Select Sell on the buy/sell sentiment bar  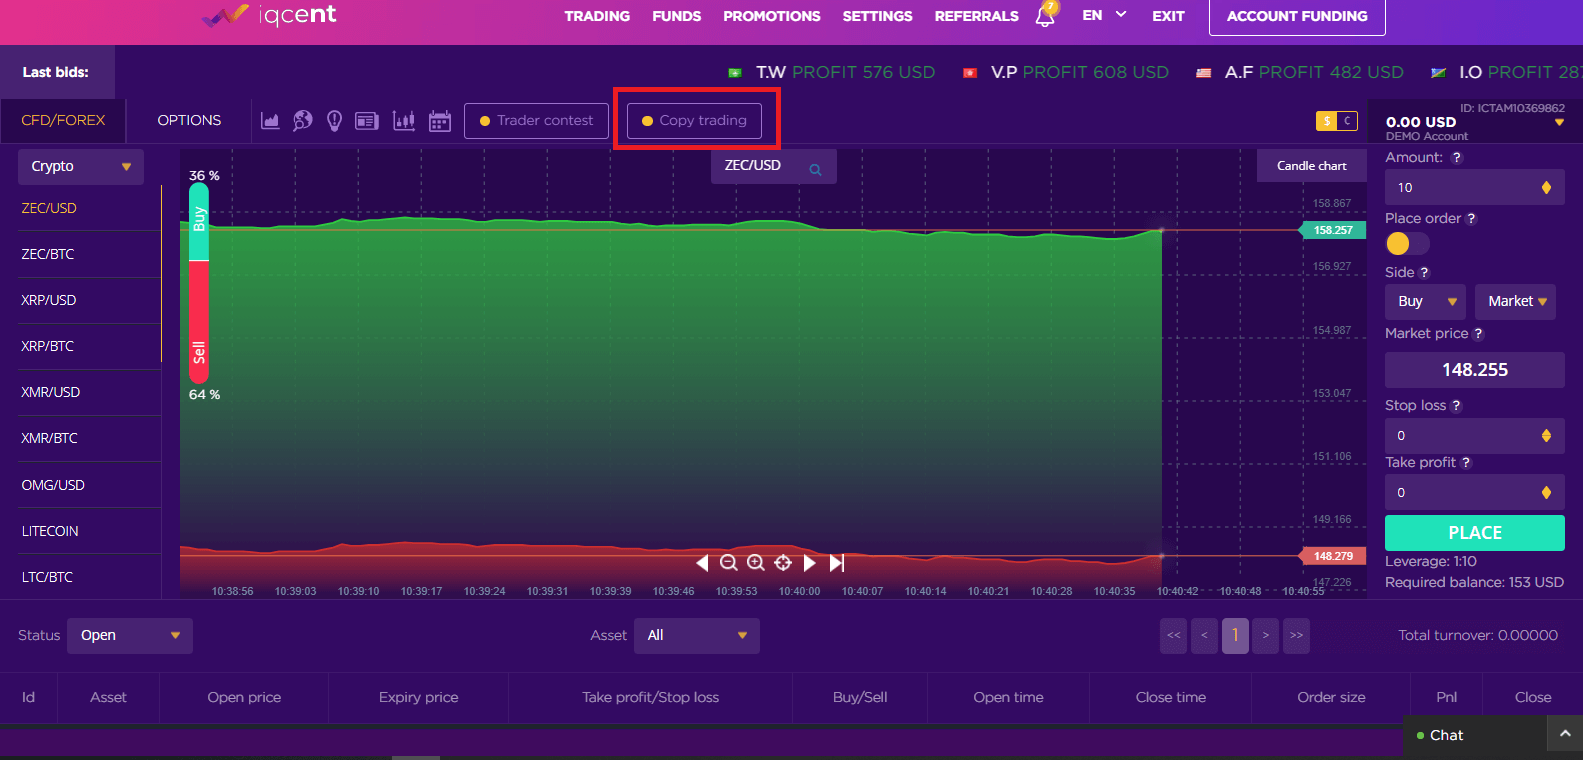199,350
